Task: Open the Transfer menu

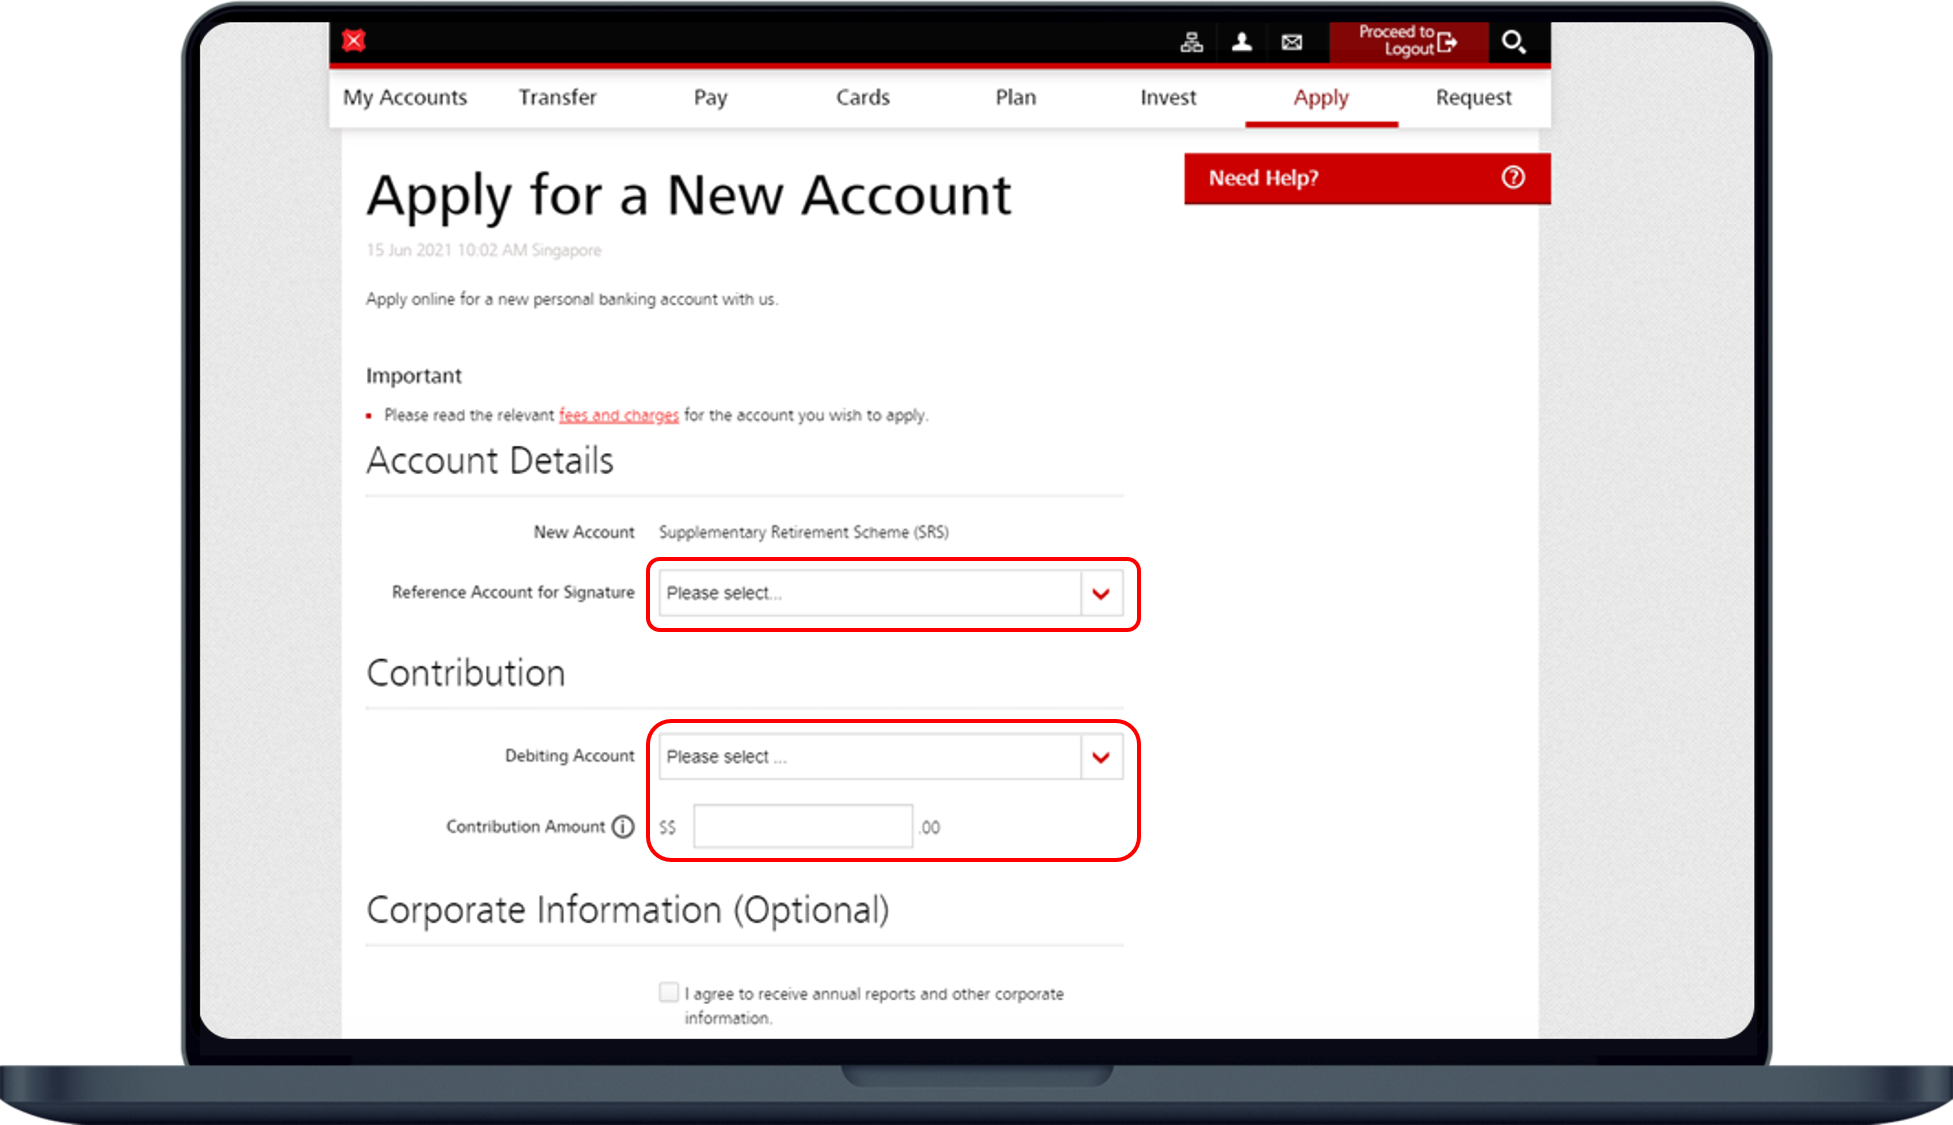Action: point(557,98)
